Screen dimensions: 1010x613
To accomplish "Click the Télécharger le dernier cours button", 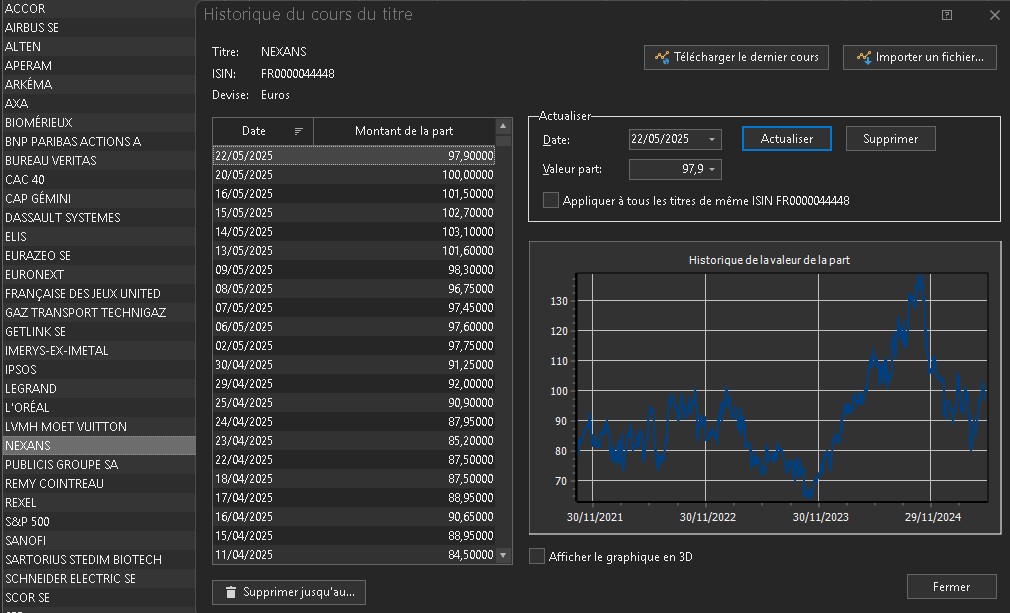I will coord(736,57).
